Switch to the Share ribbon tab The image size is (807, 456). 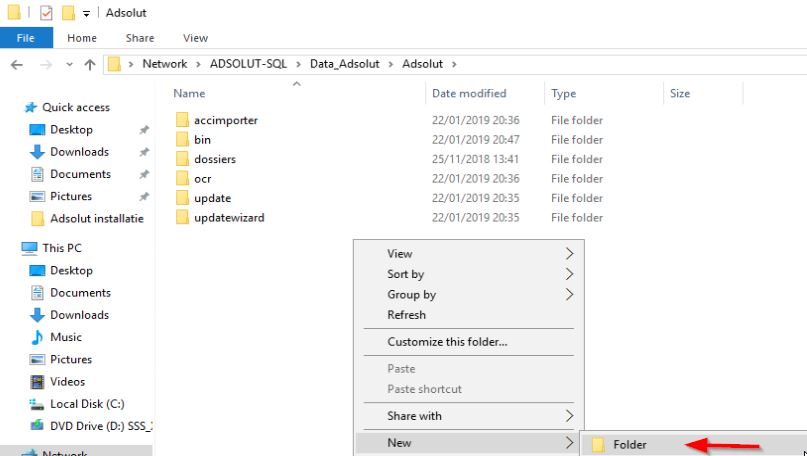(140, 38)
